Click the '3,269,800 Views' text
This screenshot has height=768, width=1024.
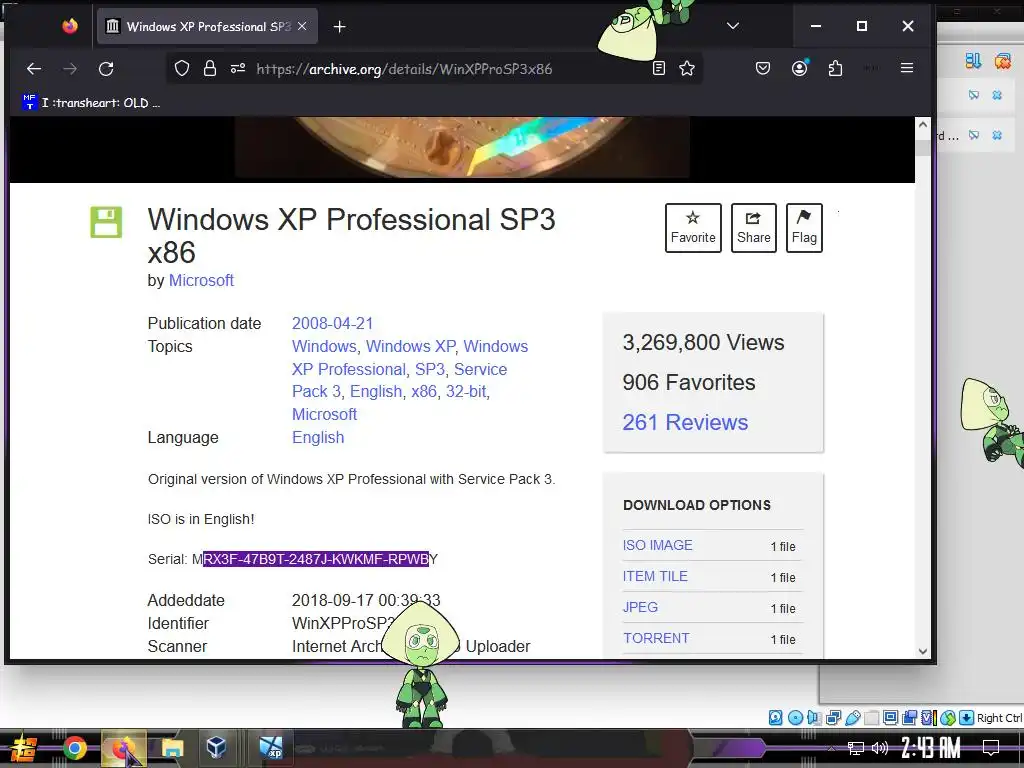coord(703,342)
